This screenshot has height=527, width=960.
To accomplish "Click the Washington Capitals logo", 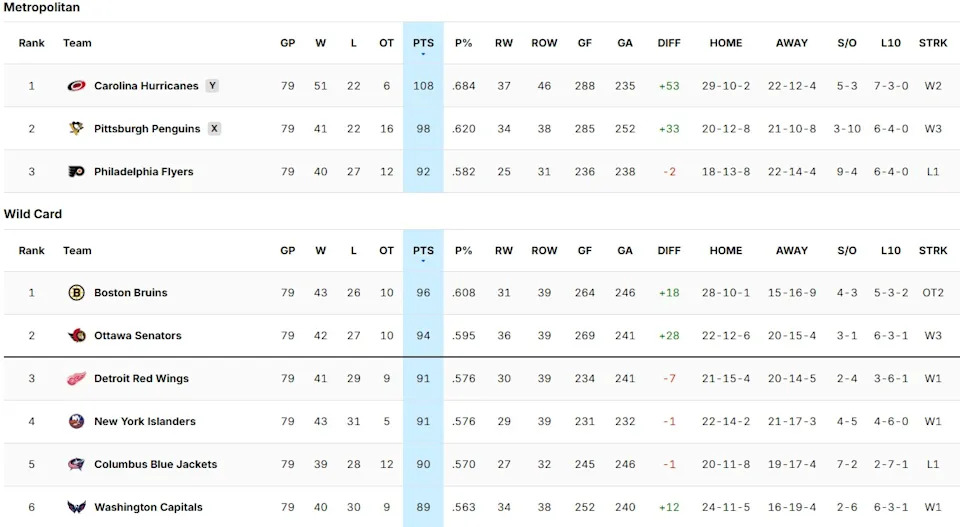I will [x=76, y=508].
